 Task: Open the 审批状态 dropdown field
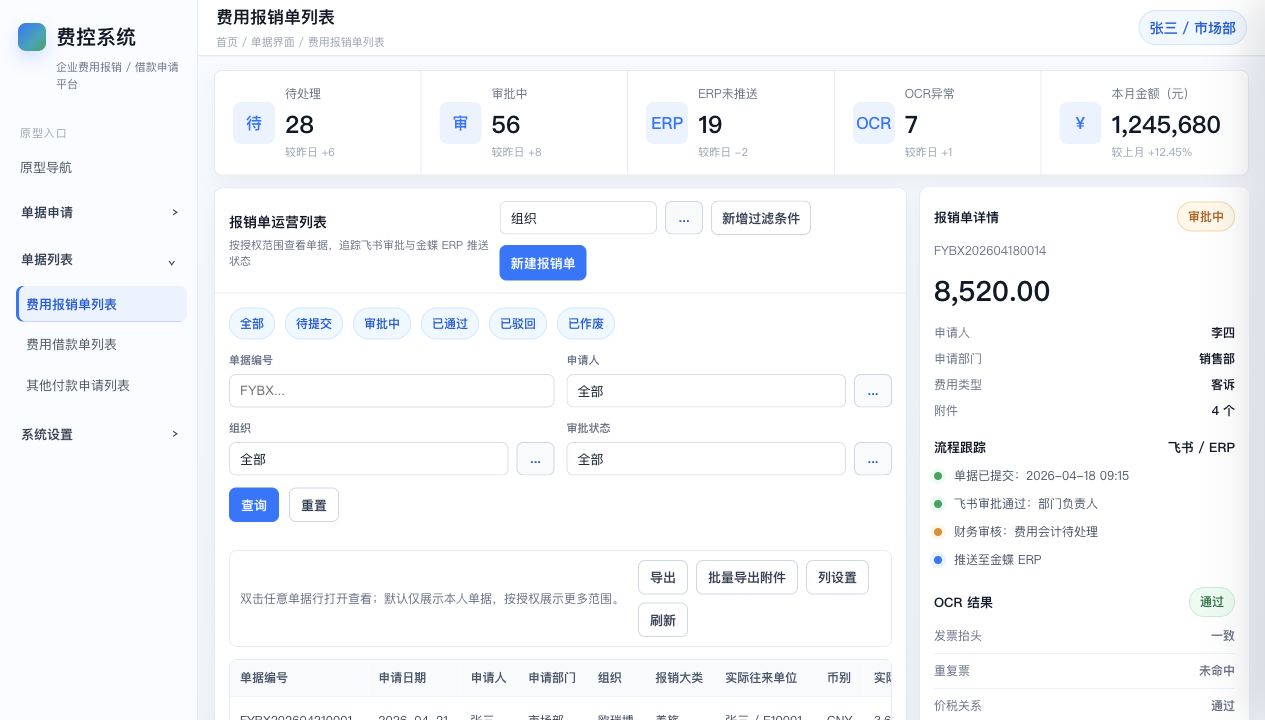pyautogui.click(x=706, y=459)
